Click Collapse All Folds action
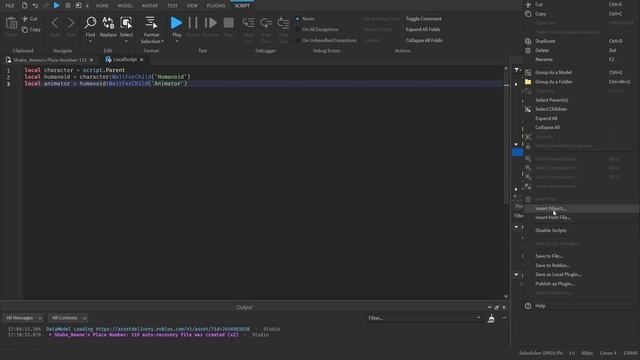This screenshot has height=360, width=640. point(424,40)
